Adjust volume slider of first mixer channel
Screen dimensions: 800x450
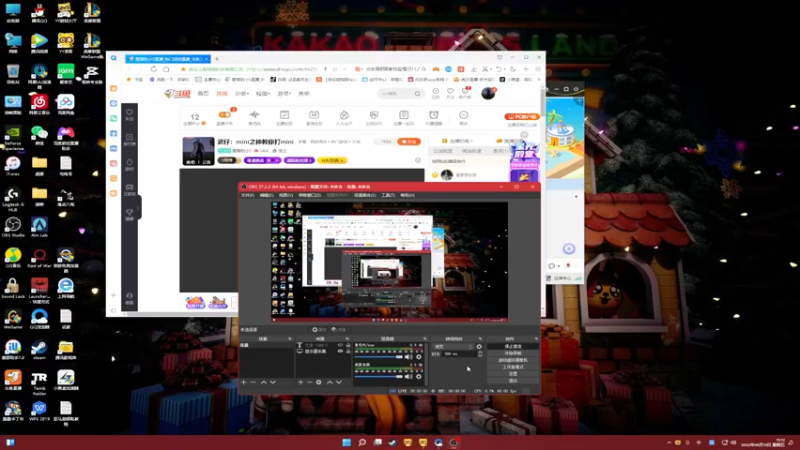click(379, 357)
